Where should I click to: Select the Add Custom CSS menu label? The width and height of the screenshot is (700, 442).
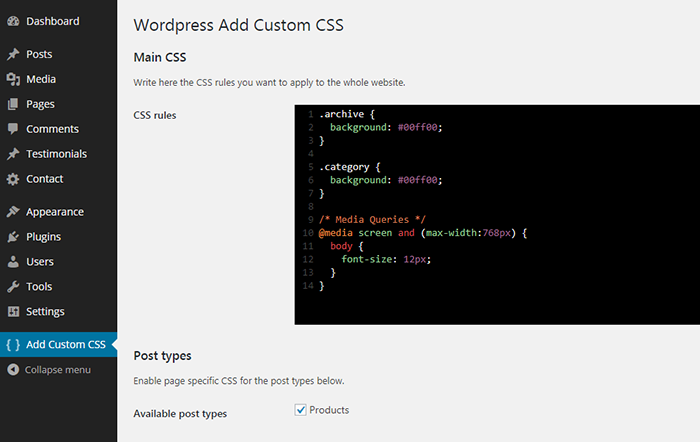coord(66,345)
